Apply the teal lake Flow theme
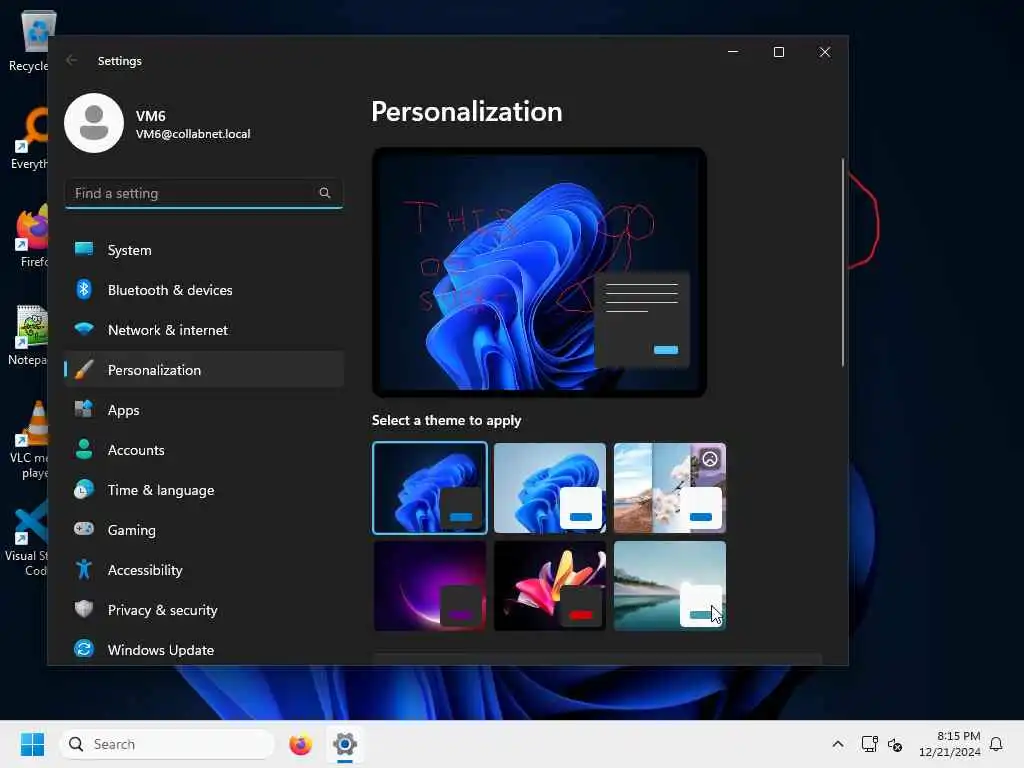 tap(670, 586)
